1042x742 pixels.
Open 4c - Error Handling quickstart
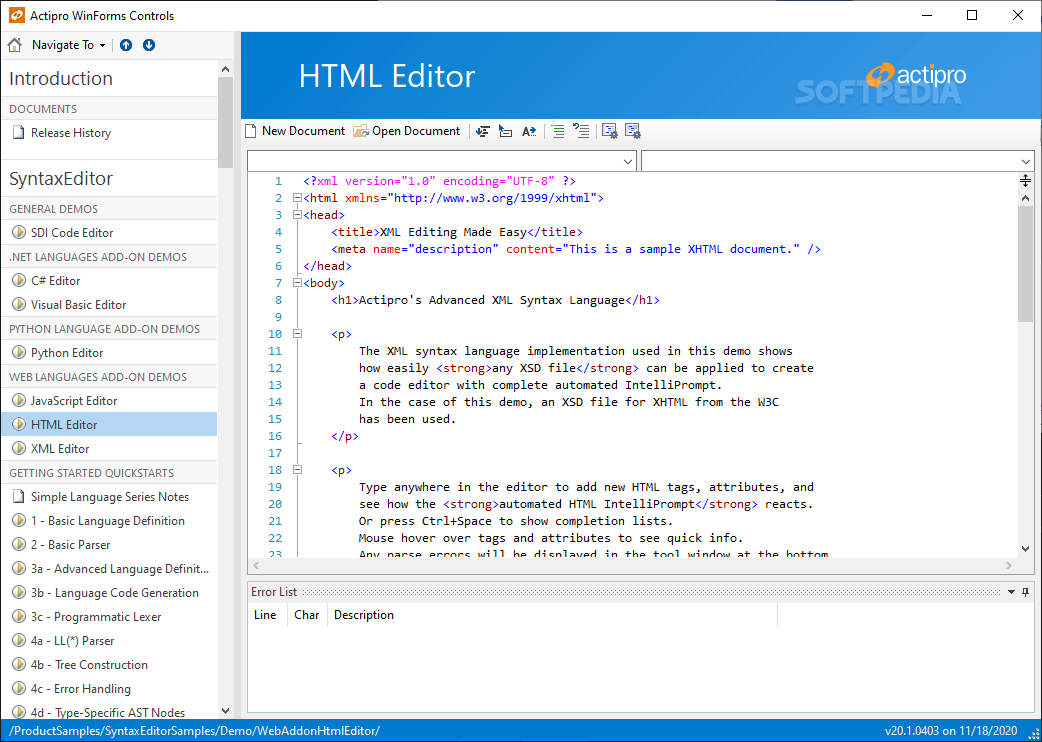point(109,688)
